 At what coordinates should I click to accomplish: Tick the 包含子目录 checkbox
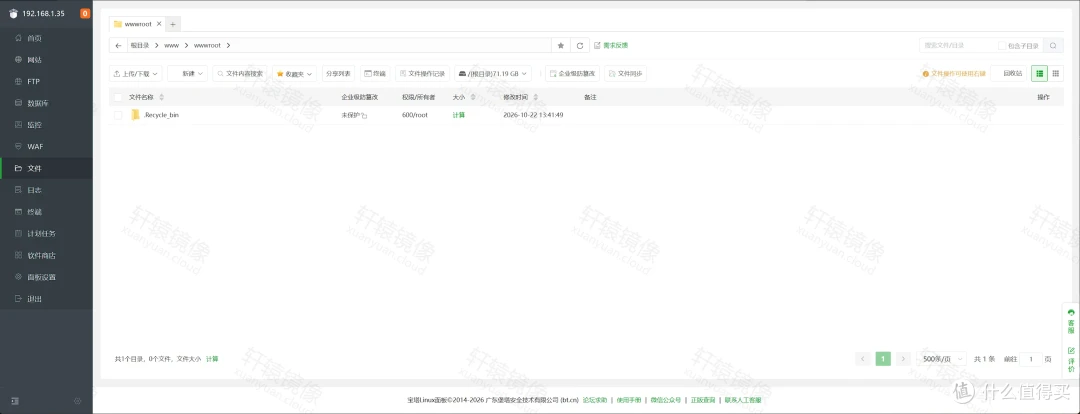click(x=1002, y=45)
